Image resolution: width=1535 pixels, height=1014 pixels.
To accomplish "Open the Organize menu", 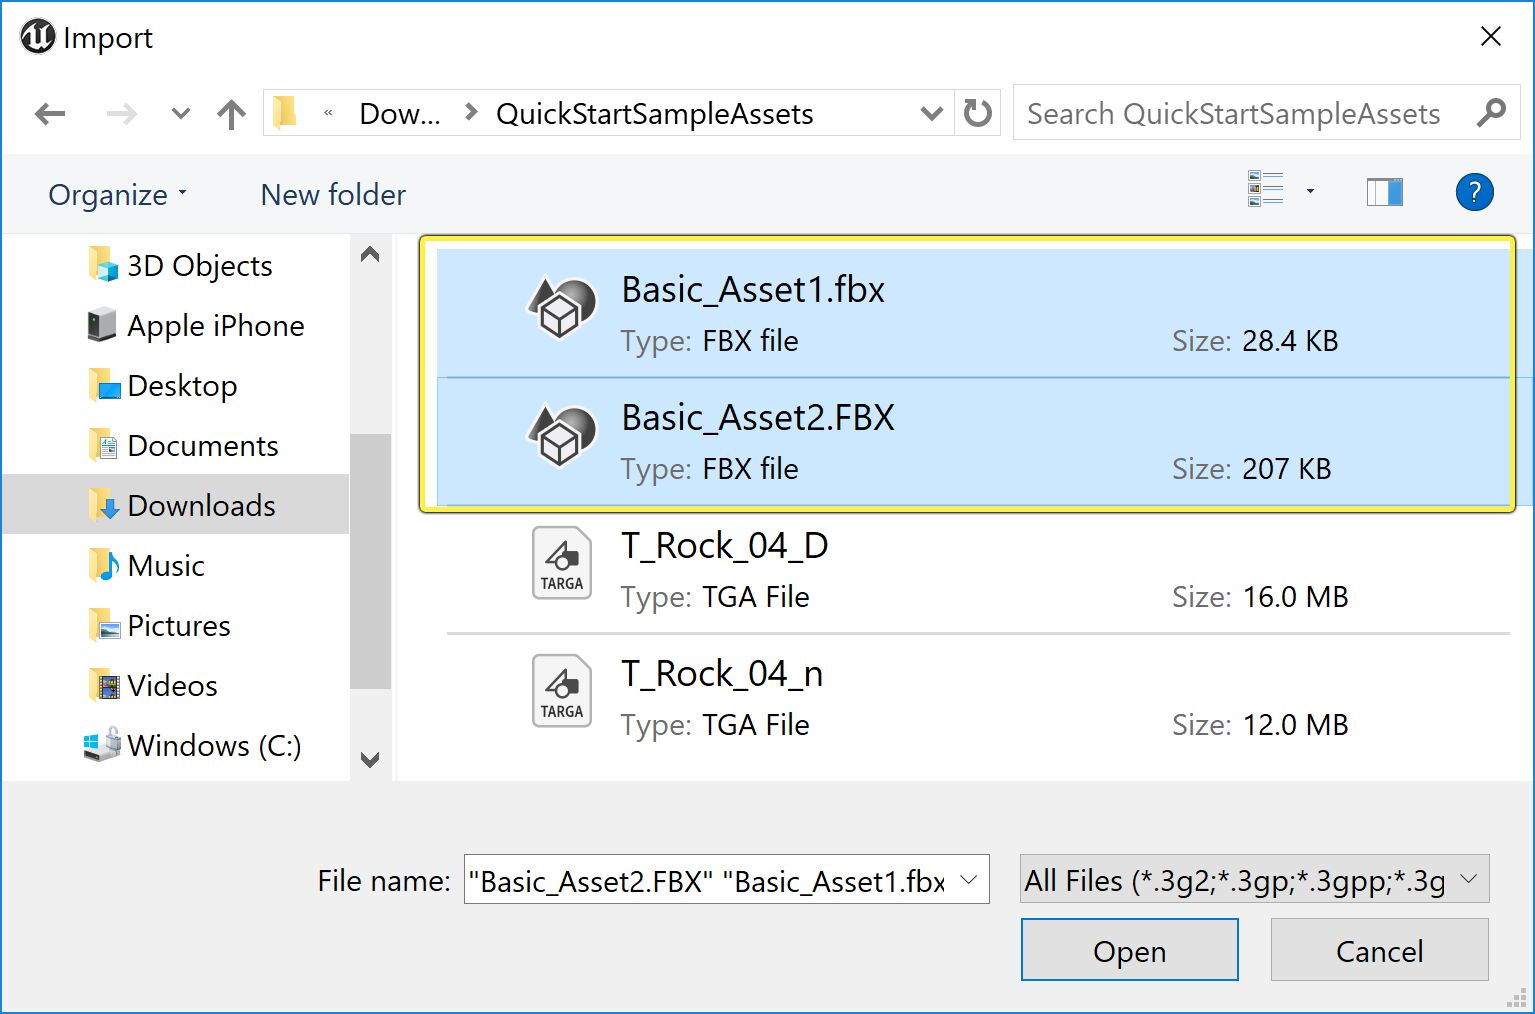I will coord(117,195).
